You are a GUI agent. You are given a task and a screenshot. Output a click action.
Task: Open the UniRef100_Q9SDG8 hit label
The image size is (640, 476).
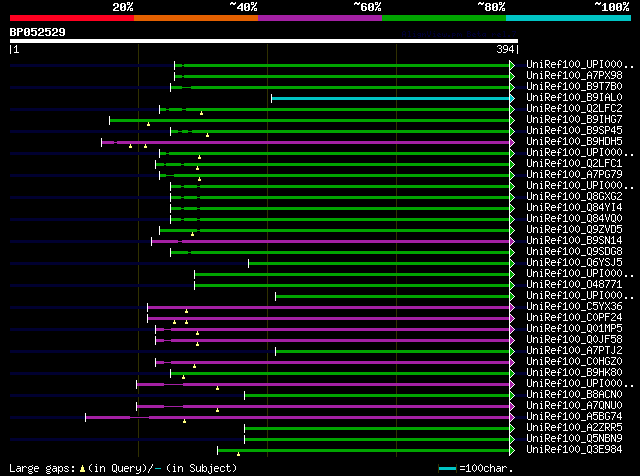[574, 252]
